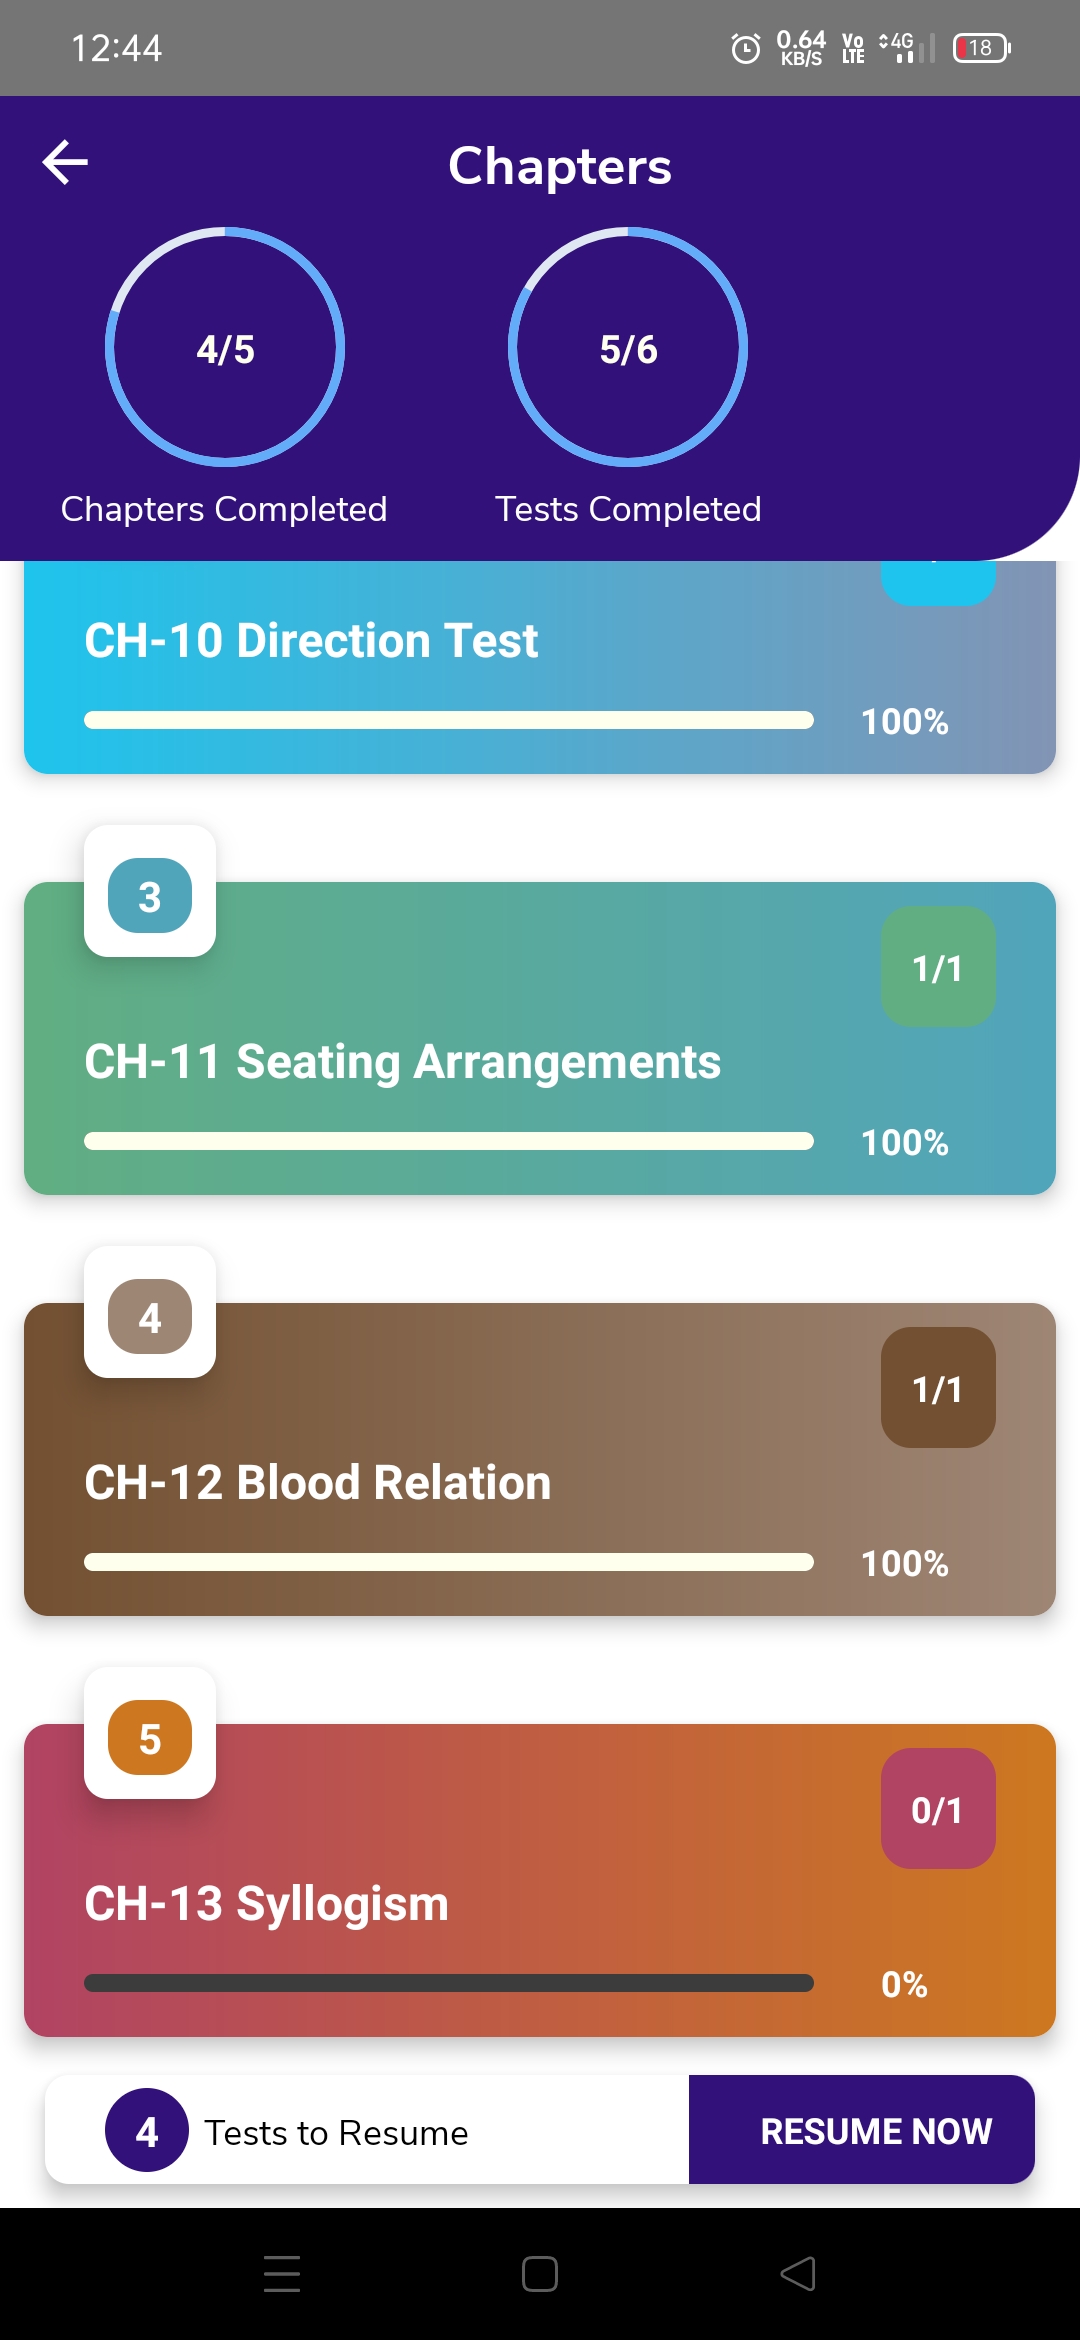
Task: Tap the 1/1 badge on Seating Arrangements
Action: coord(937,967)
